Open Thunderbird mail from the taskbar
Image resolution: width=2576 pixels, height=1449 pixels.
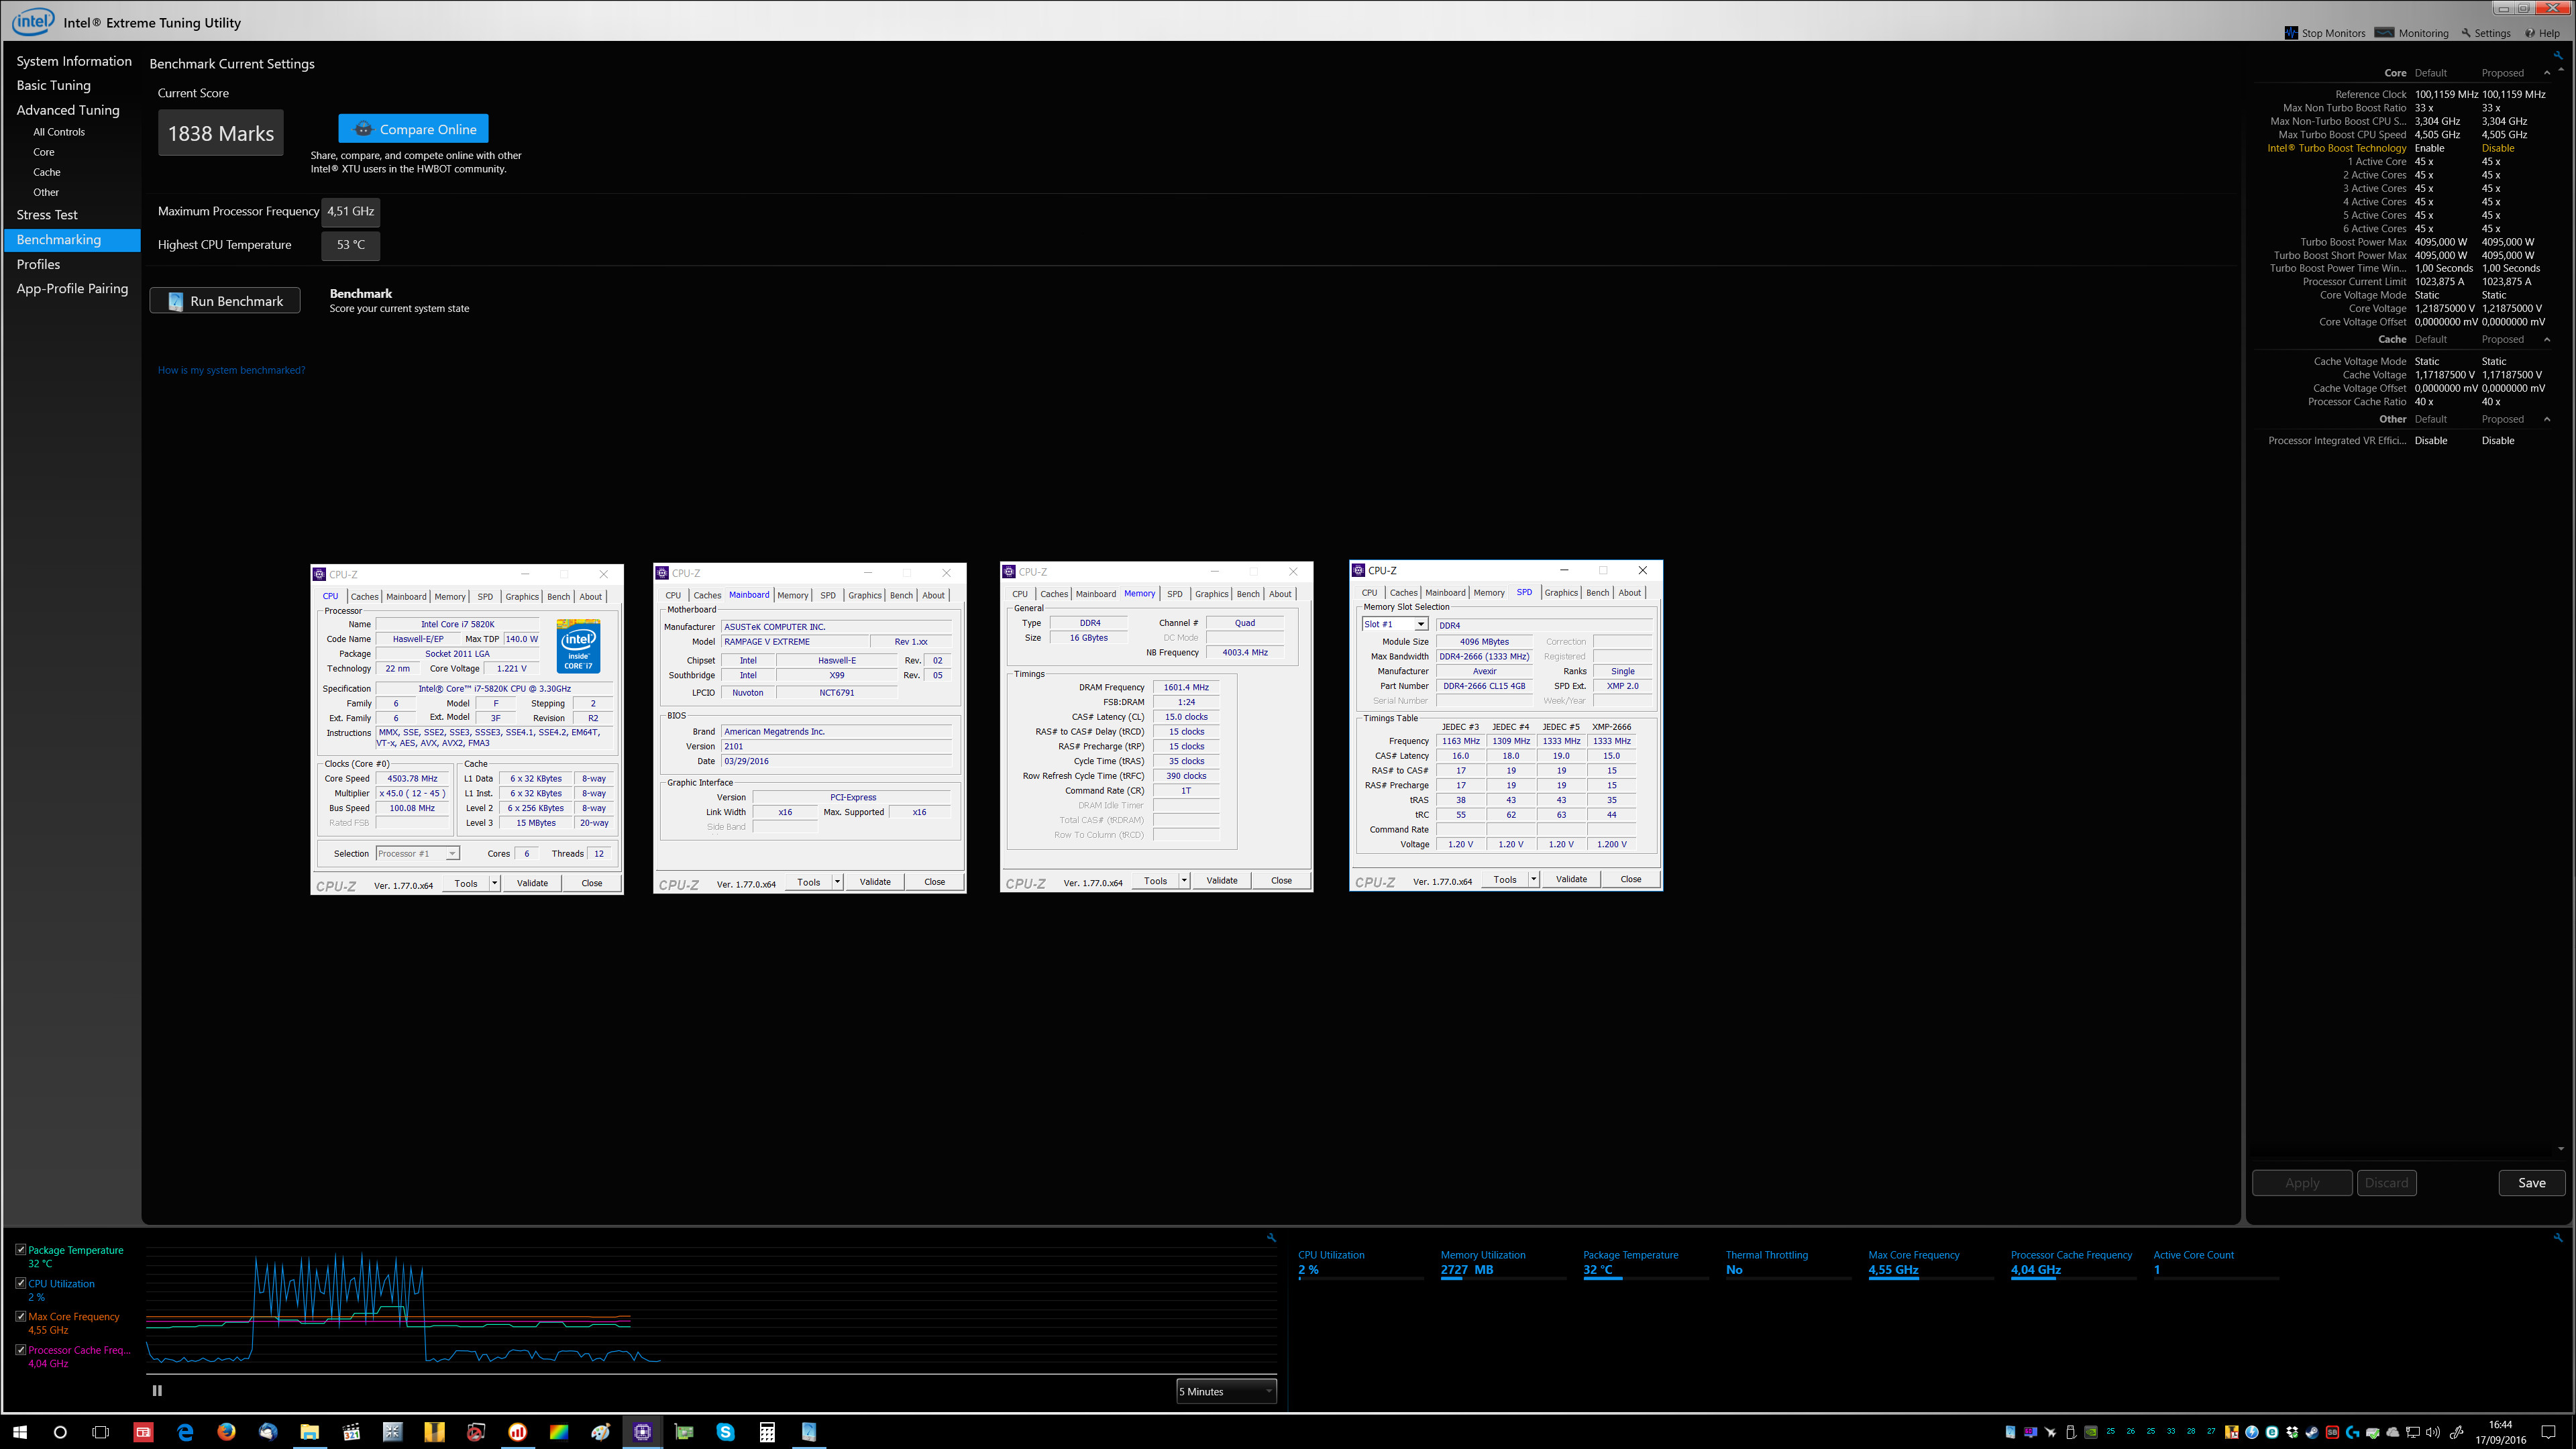268,1432
